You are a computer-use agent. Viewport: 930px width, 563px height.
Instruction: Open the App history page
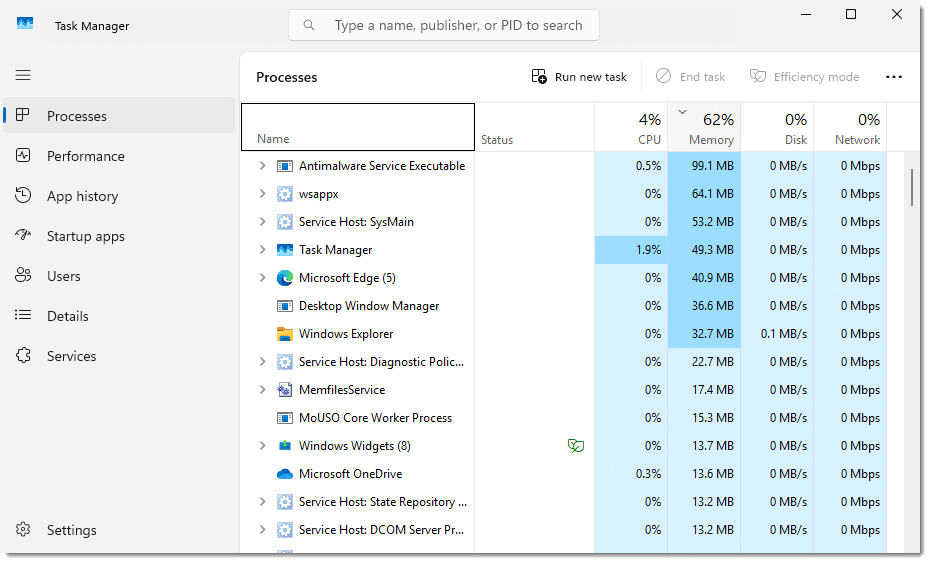119,196
